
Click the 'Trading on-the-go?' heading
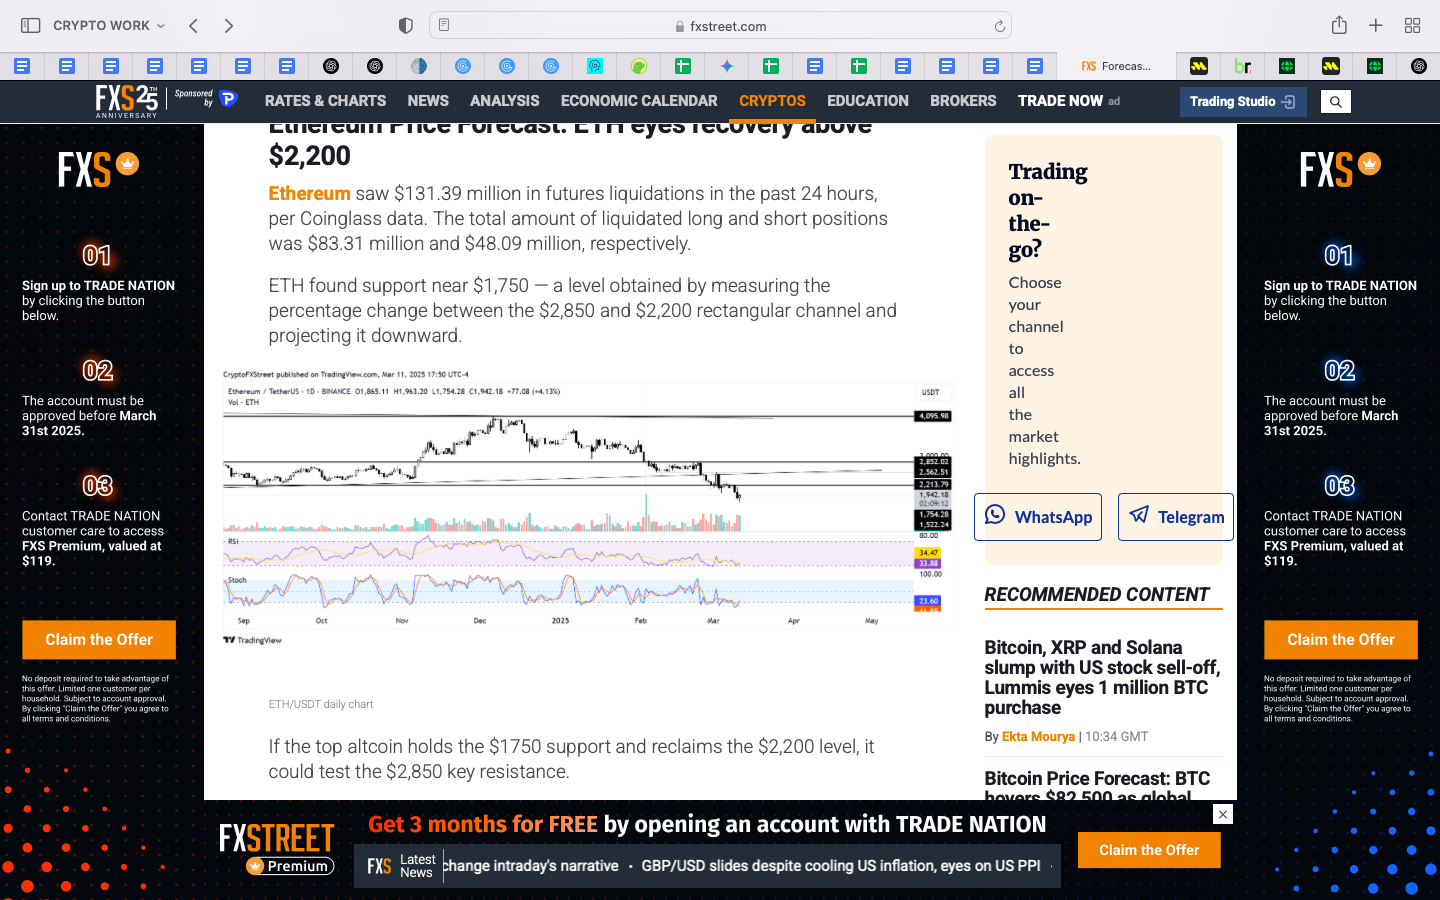point(1048,210)
